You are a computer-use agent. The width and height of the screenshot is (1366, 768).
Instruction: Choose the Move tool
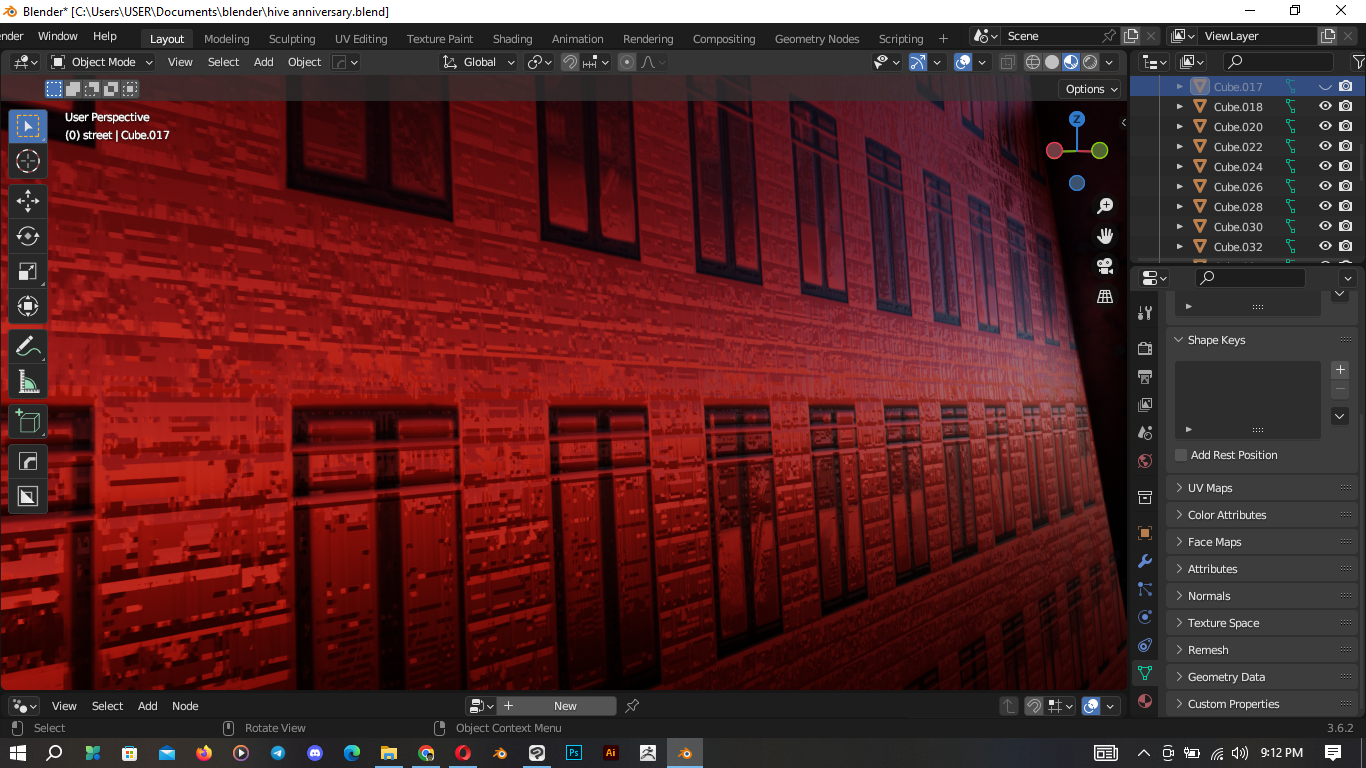point(27,200)
